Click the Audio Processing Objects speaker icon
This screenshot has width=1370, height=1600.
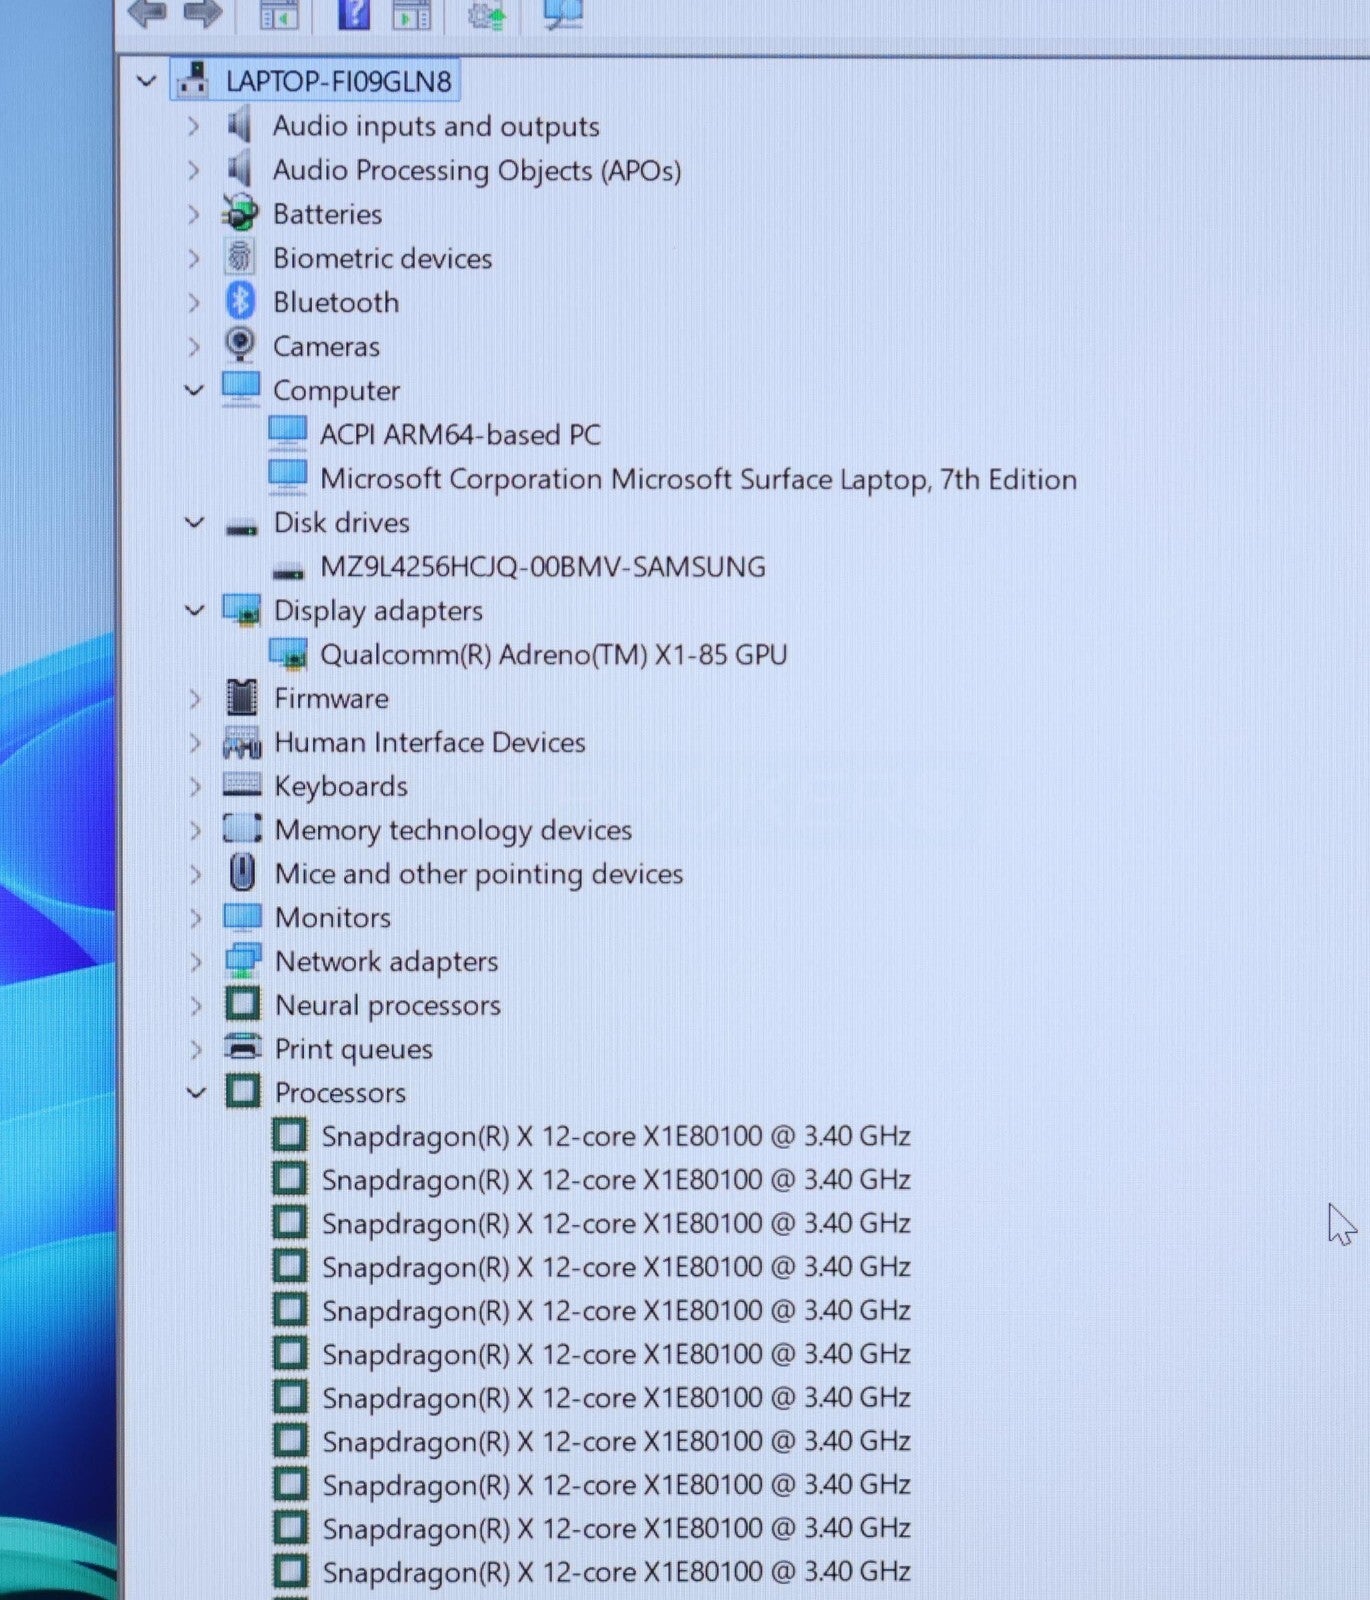coord(239,170)
